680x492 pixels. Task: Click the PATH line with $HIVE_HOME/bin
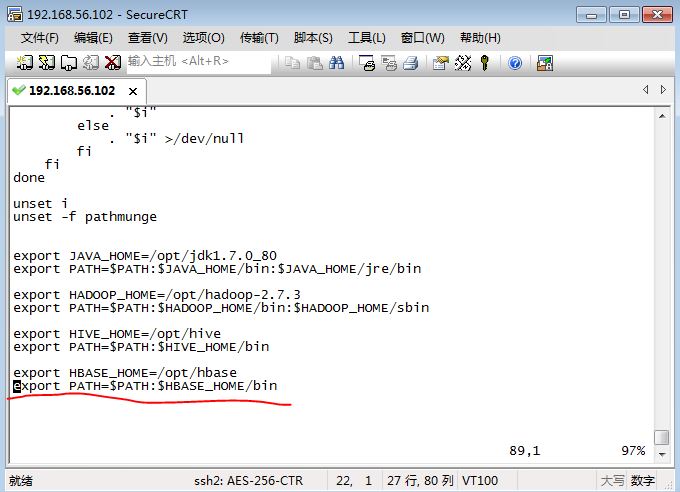[141, 347]
